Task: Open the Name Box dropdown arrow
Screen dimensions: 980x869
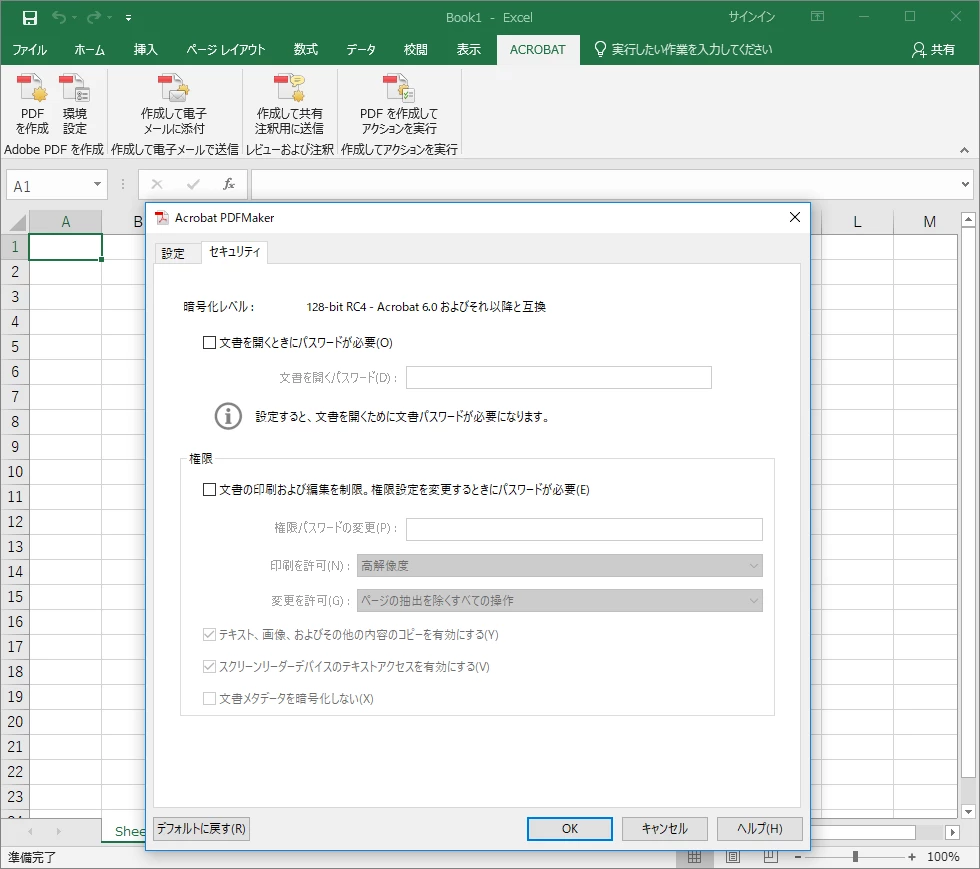Action: (x=98, y=184)
